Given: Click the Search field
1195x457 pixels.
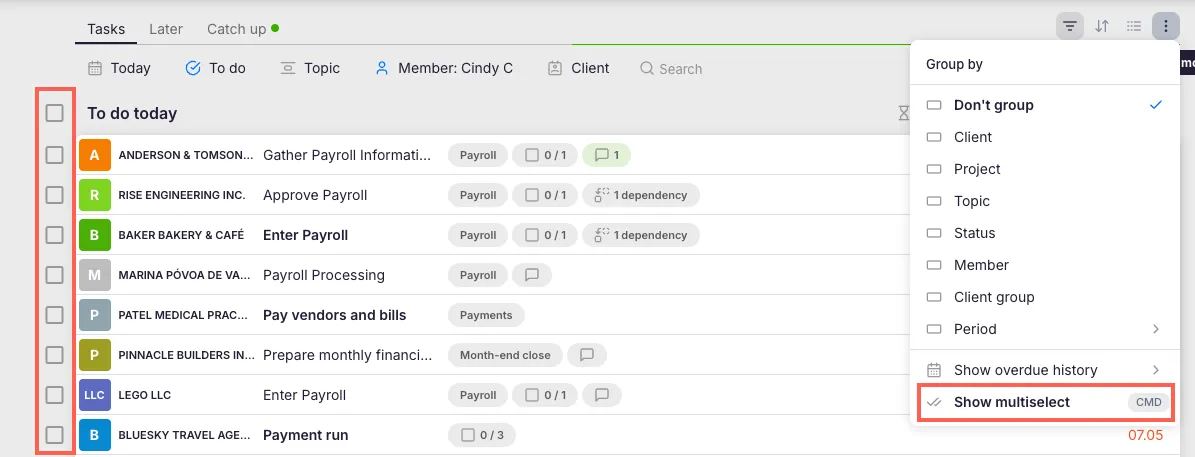Looking at the screenshot, I should [x=680, y=69].
